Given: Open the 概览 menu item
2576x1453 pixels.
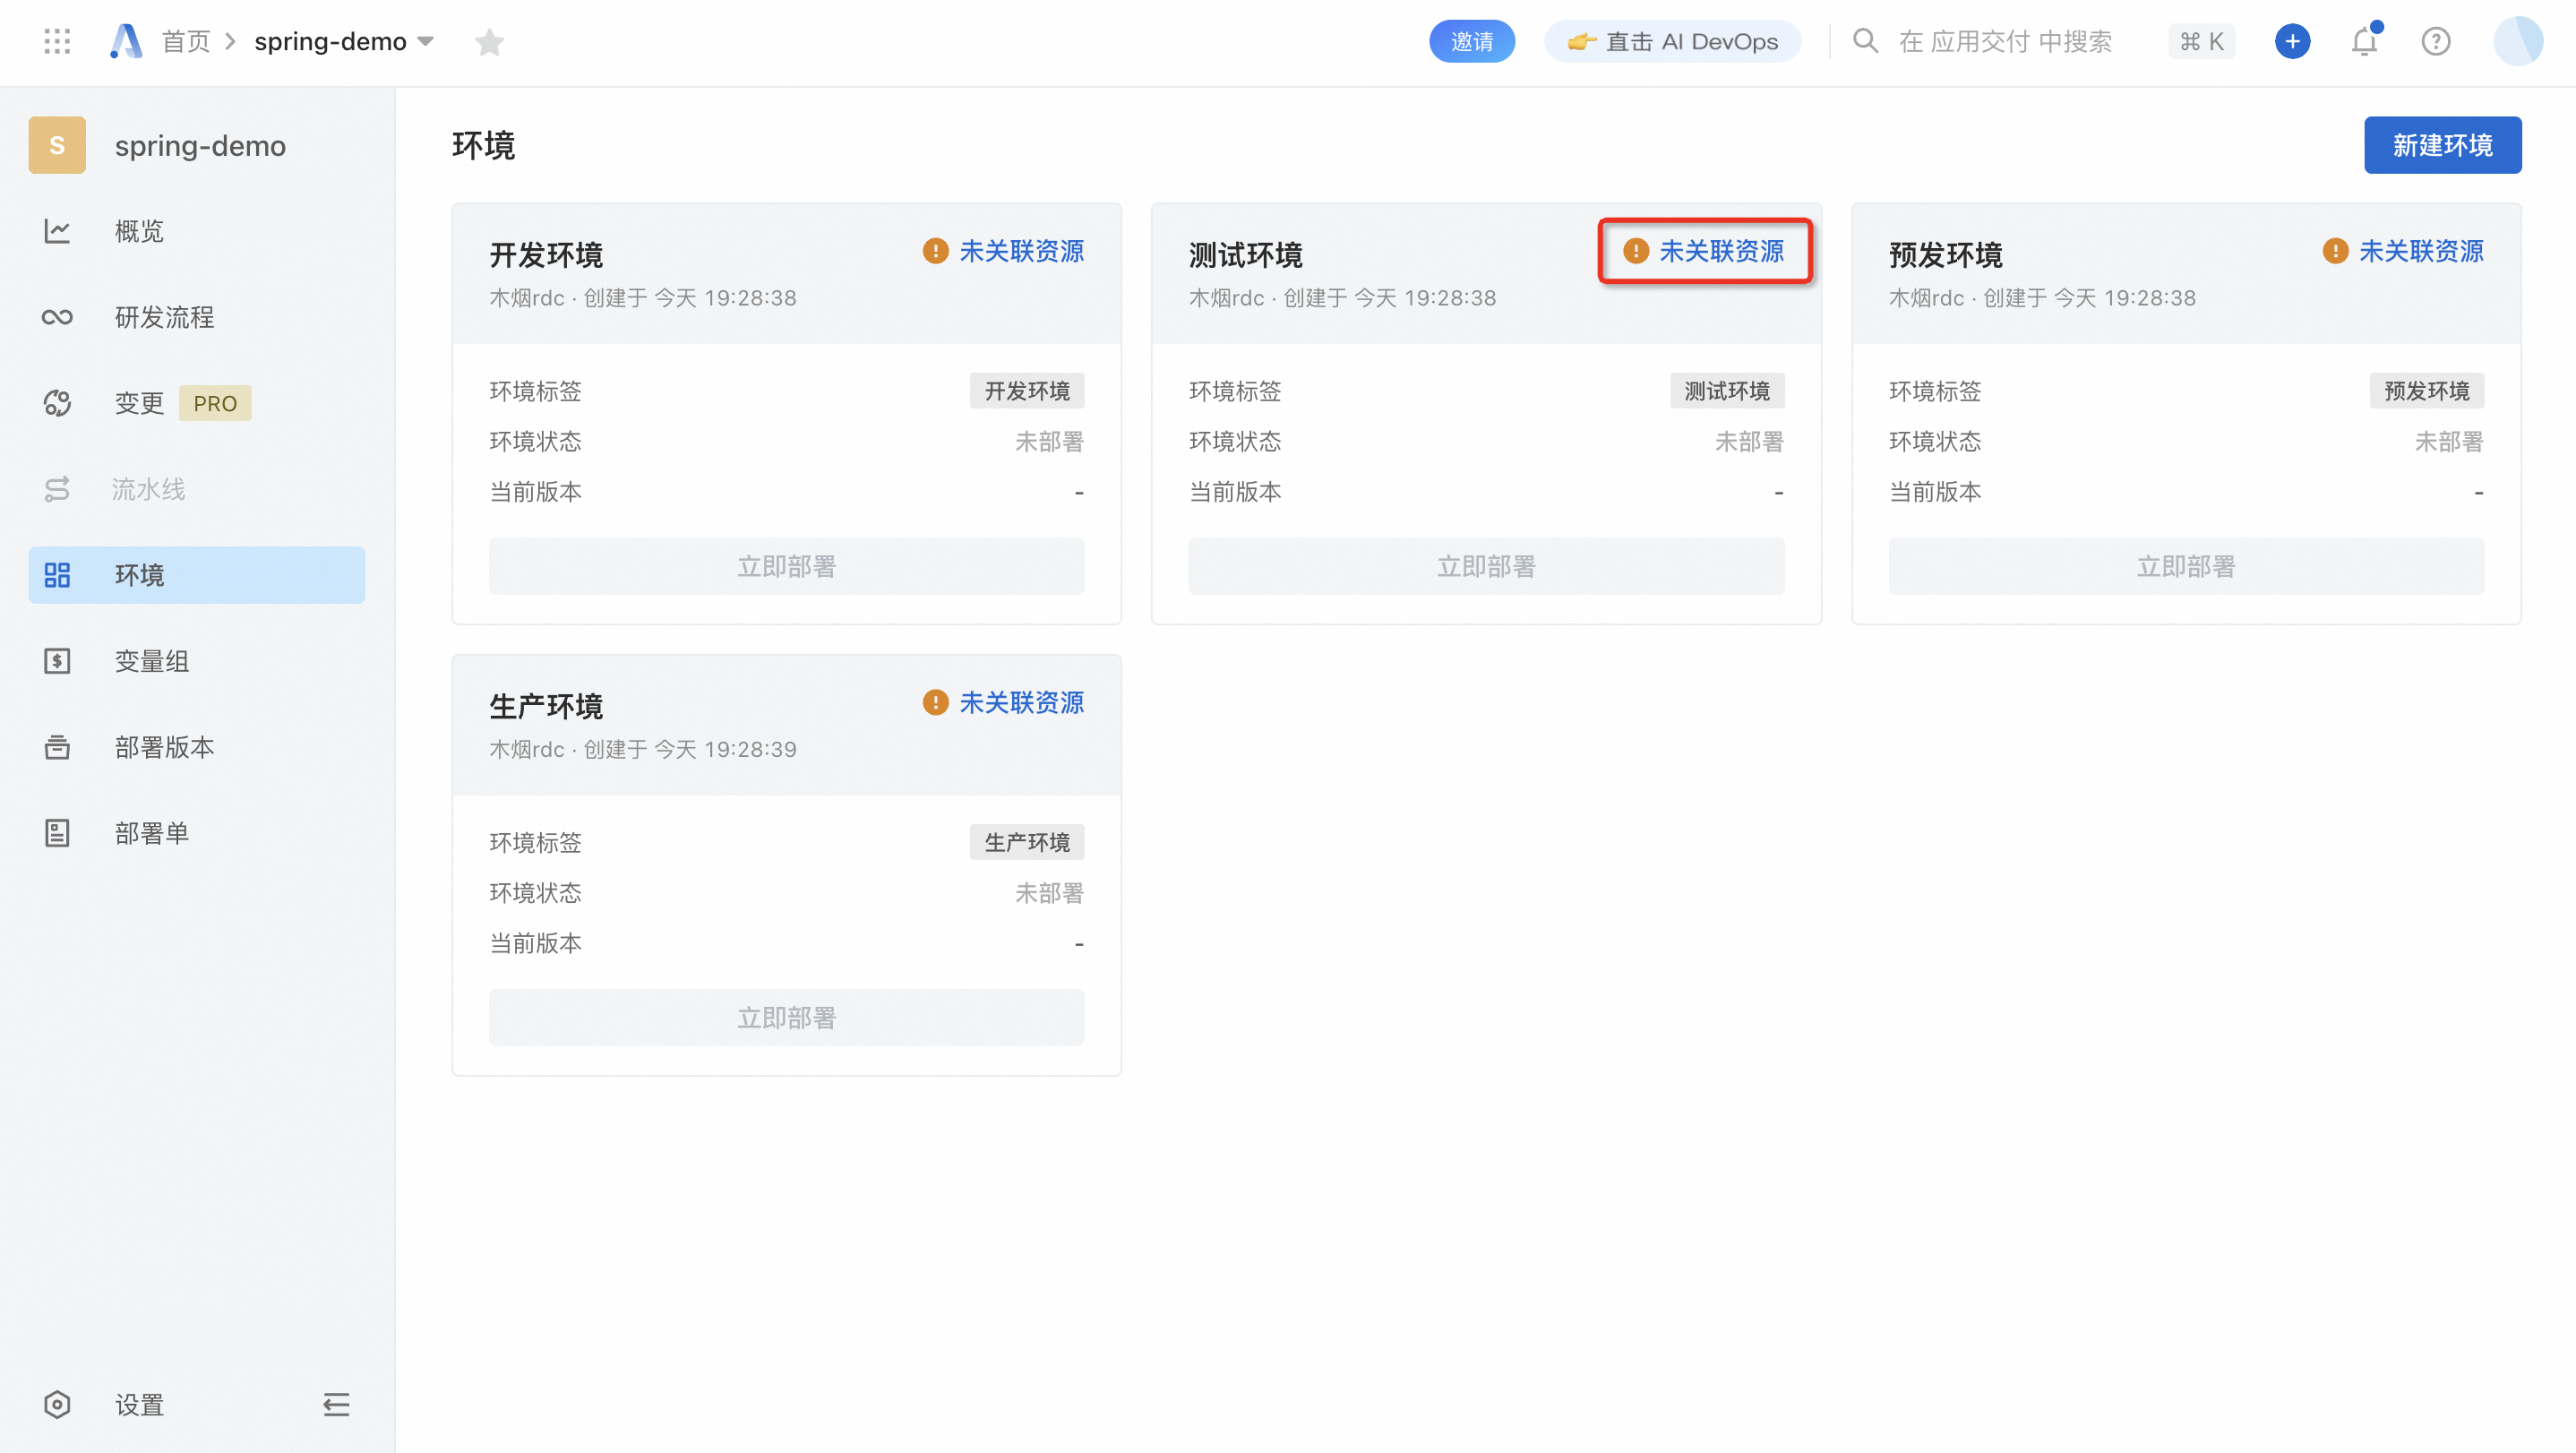Looking at the screenshot, I should tap(197, 231).
